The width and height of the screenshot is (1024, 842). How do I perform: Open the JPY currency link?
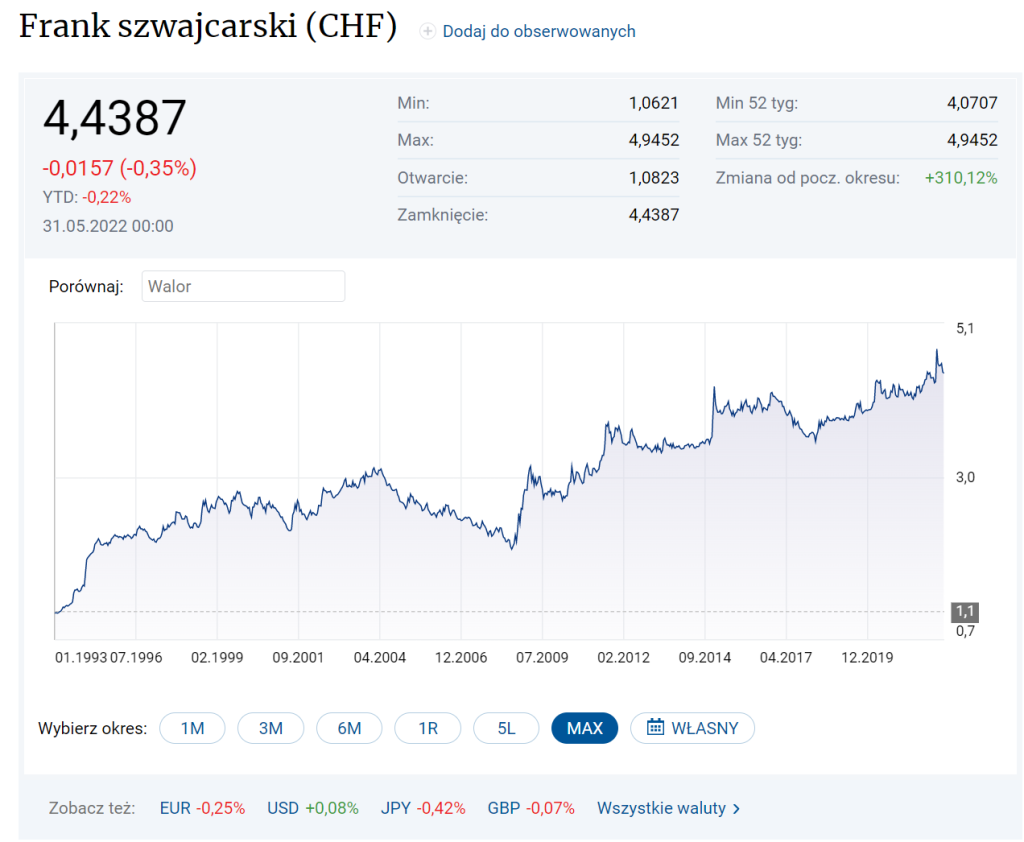pyautogui.click(x=395, y=808)
